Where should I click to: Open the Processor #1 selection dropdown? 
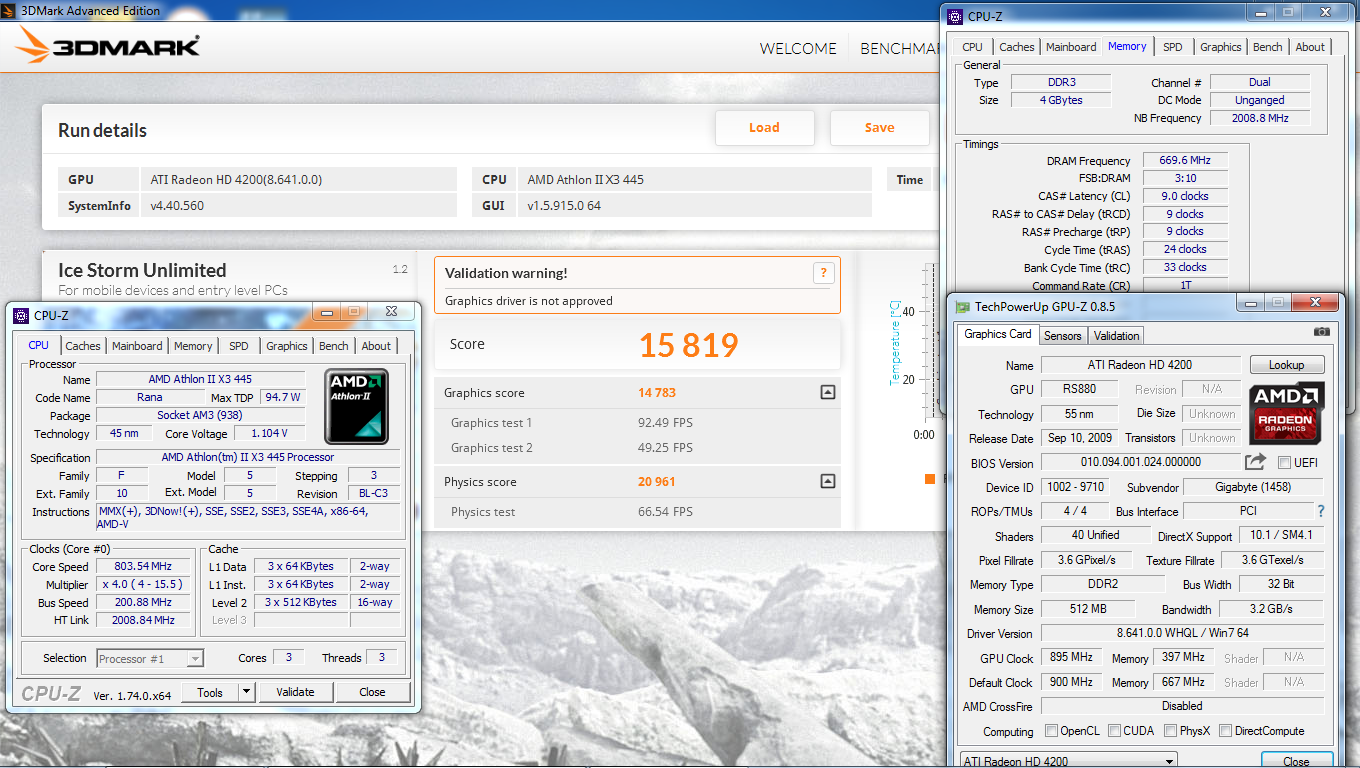[x=195, y=658]
